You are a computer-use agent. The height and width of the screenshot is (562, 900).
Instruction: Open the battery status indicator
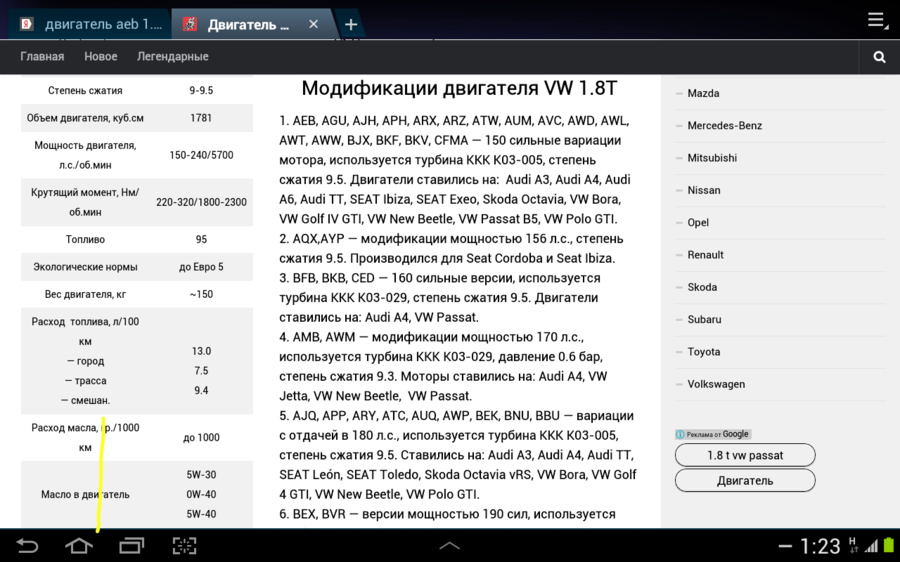coord(889,545)
